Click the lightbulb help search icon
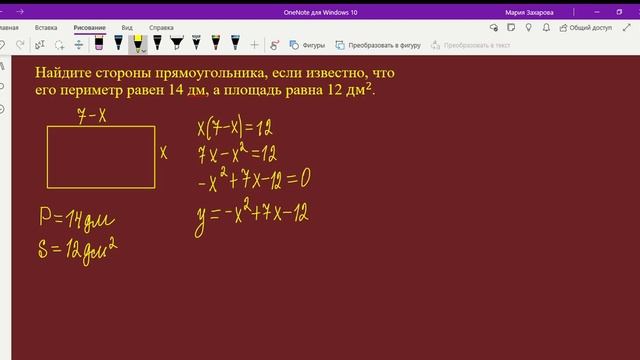 click(529, 28)
